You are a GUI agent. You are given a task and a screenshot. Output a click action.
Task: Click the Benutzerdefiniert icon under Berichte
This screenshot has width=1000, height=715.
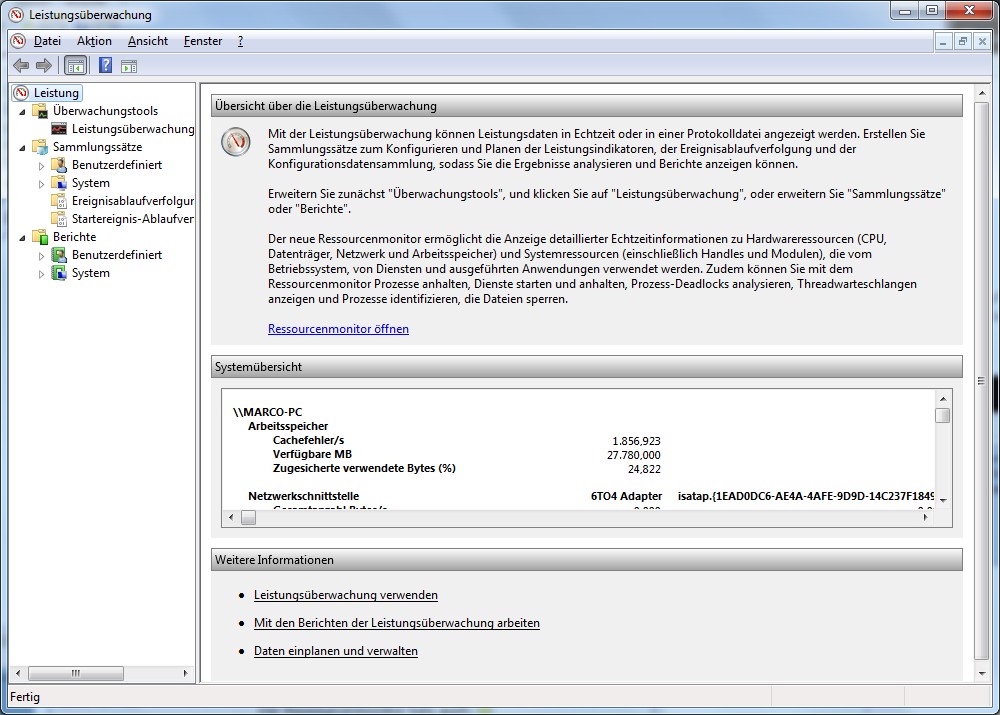click(x=59, y=254)
